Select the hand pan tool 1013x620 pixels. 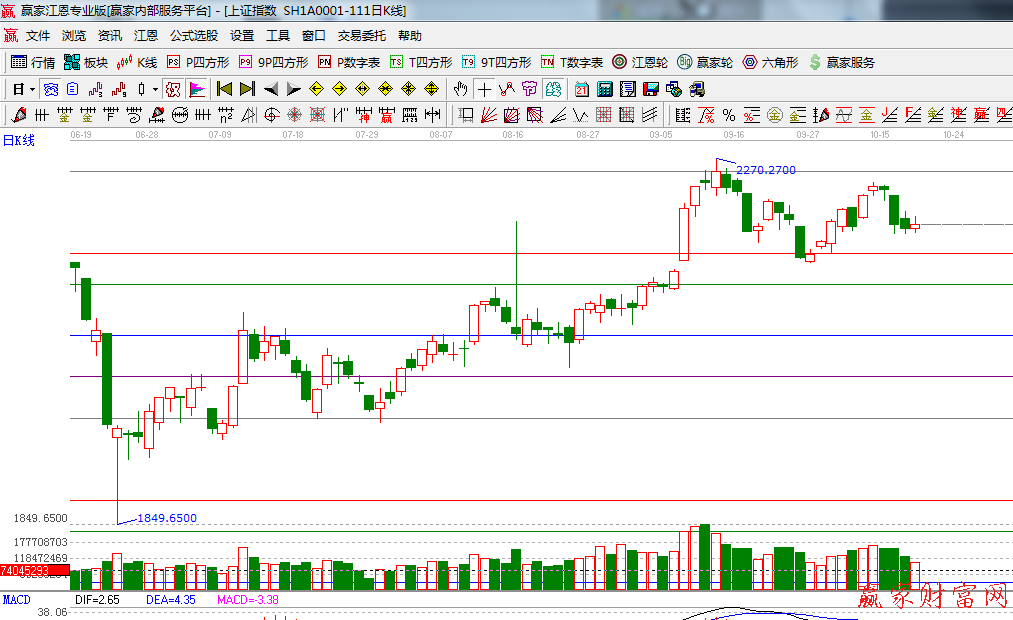tap(461, 89)
